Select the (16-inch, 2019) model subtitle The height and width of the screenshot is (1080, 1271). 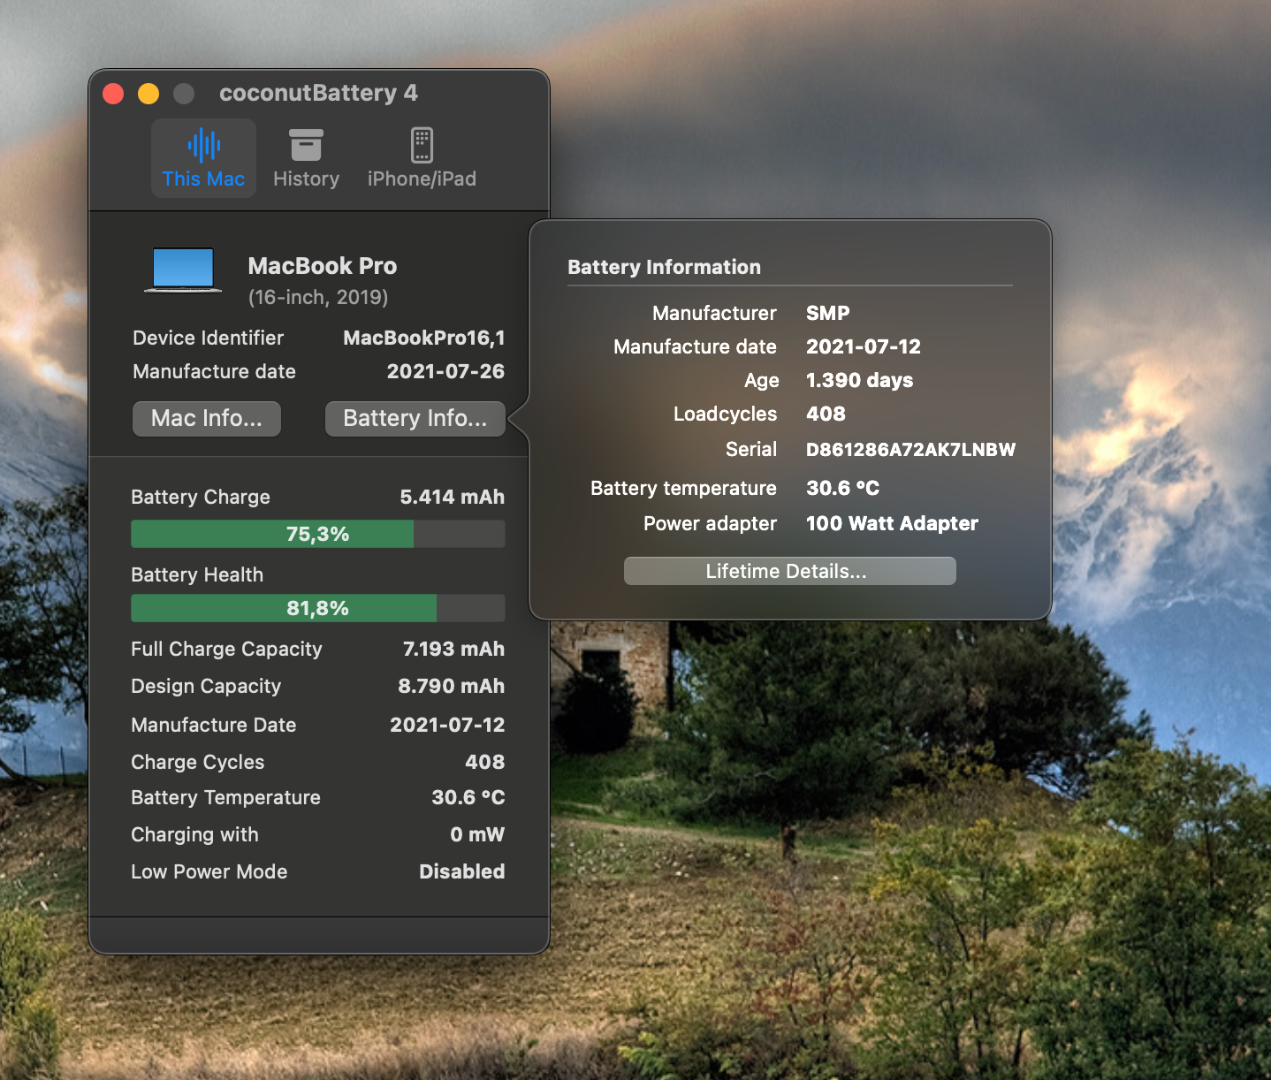point(318,297)
